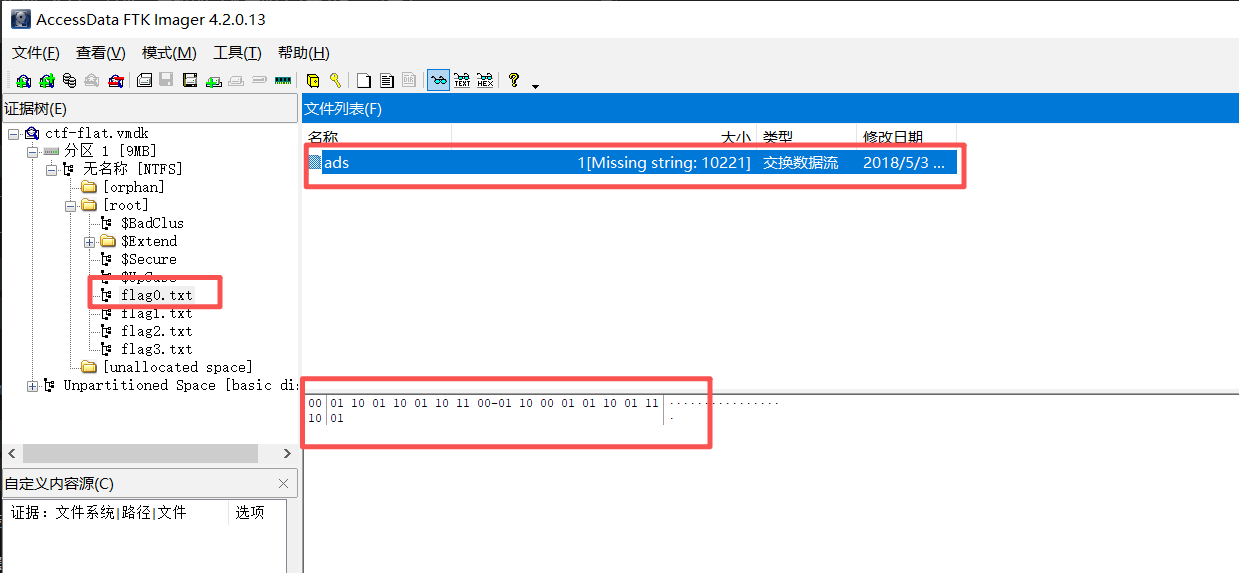Click the Export File Hash List icon
The height and width of the screenshot is (573, 1239).
coord(386,81)
